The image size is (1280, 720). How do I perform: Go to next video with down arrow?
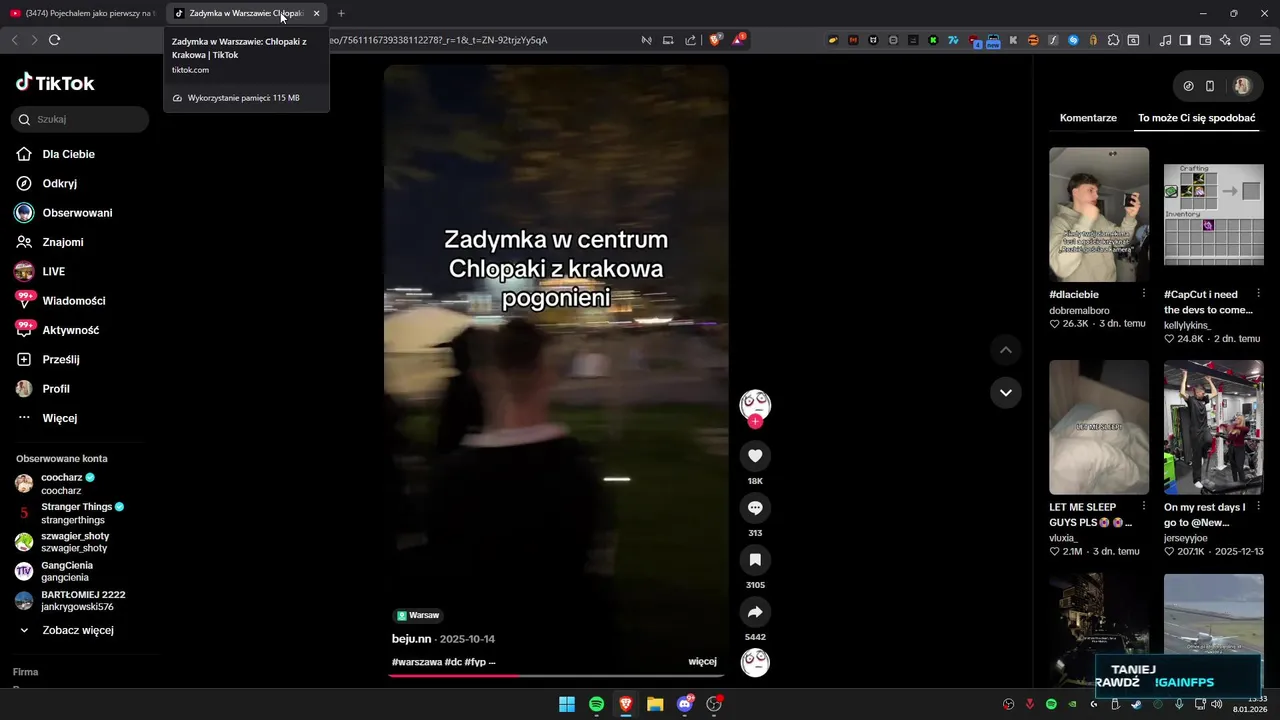tap(1005, 393)
